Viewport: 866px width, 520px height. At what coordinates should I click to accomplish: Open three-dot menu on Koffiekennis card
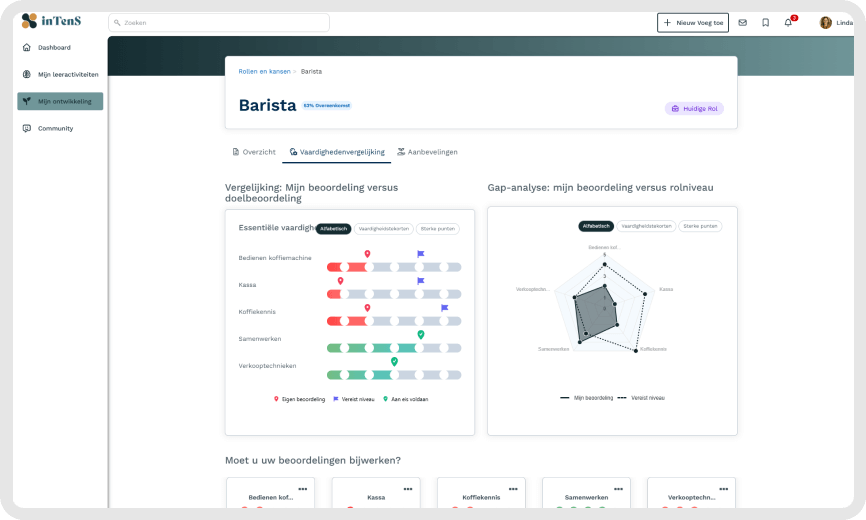point(512,488)
